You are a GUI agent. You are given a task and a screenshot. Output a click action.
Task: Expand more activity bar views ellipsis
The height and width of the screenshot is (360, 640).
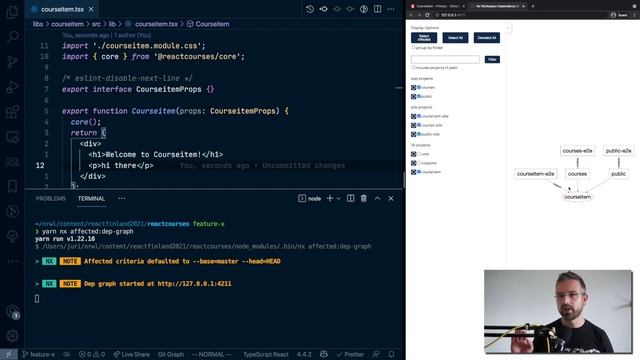pyautogui.click(x=12, y=261)
